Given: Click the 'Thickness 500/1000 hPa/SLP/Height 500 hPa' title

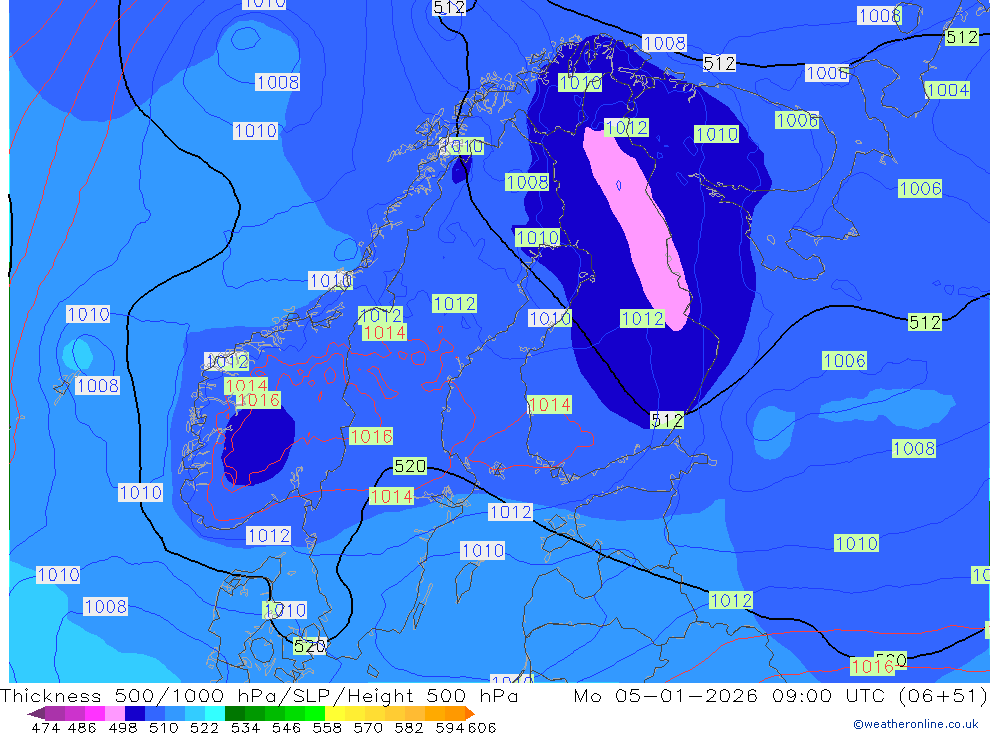Looking at the screenshot, I should 259,695.
